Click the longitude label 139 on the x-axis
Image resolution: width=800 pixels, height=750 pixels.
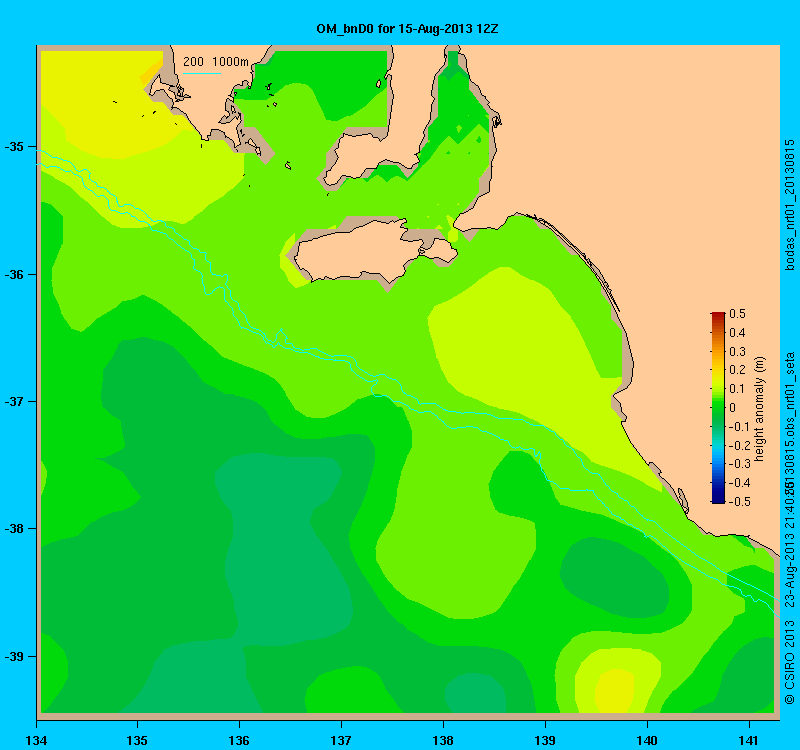(x=545, y=740)
